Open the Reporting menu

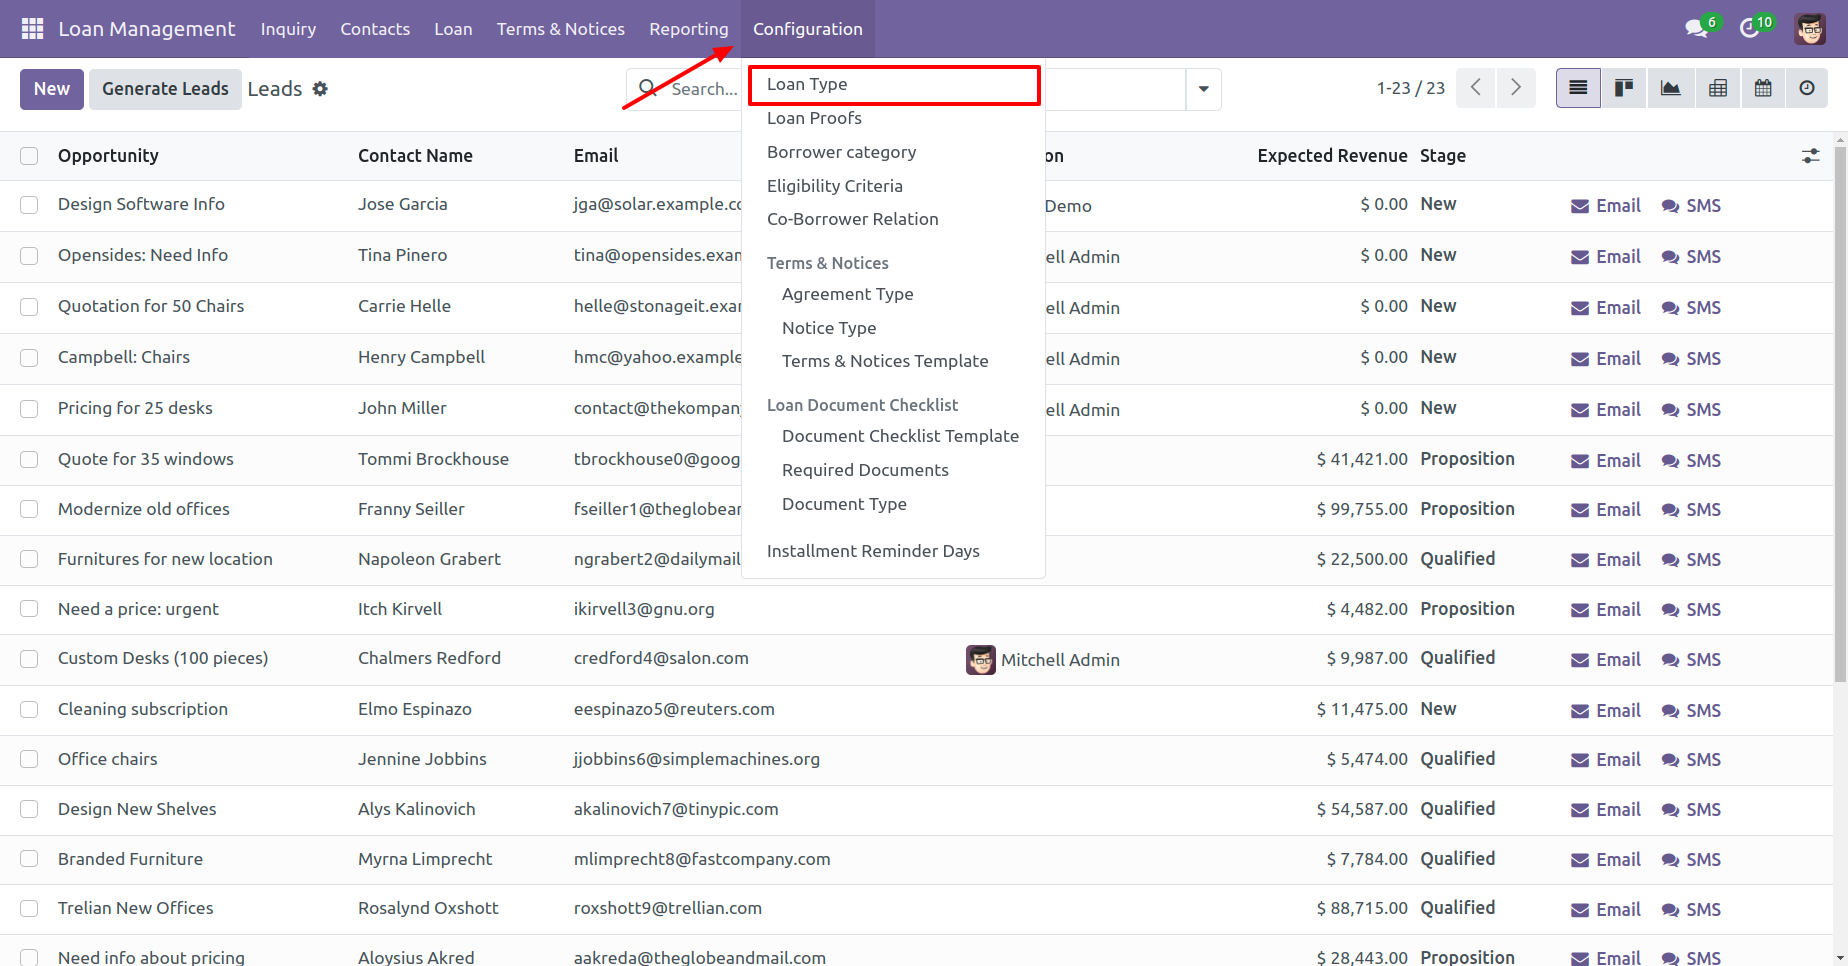[689, 29]
